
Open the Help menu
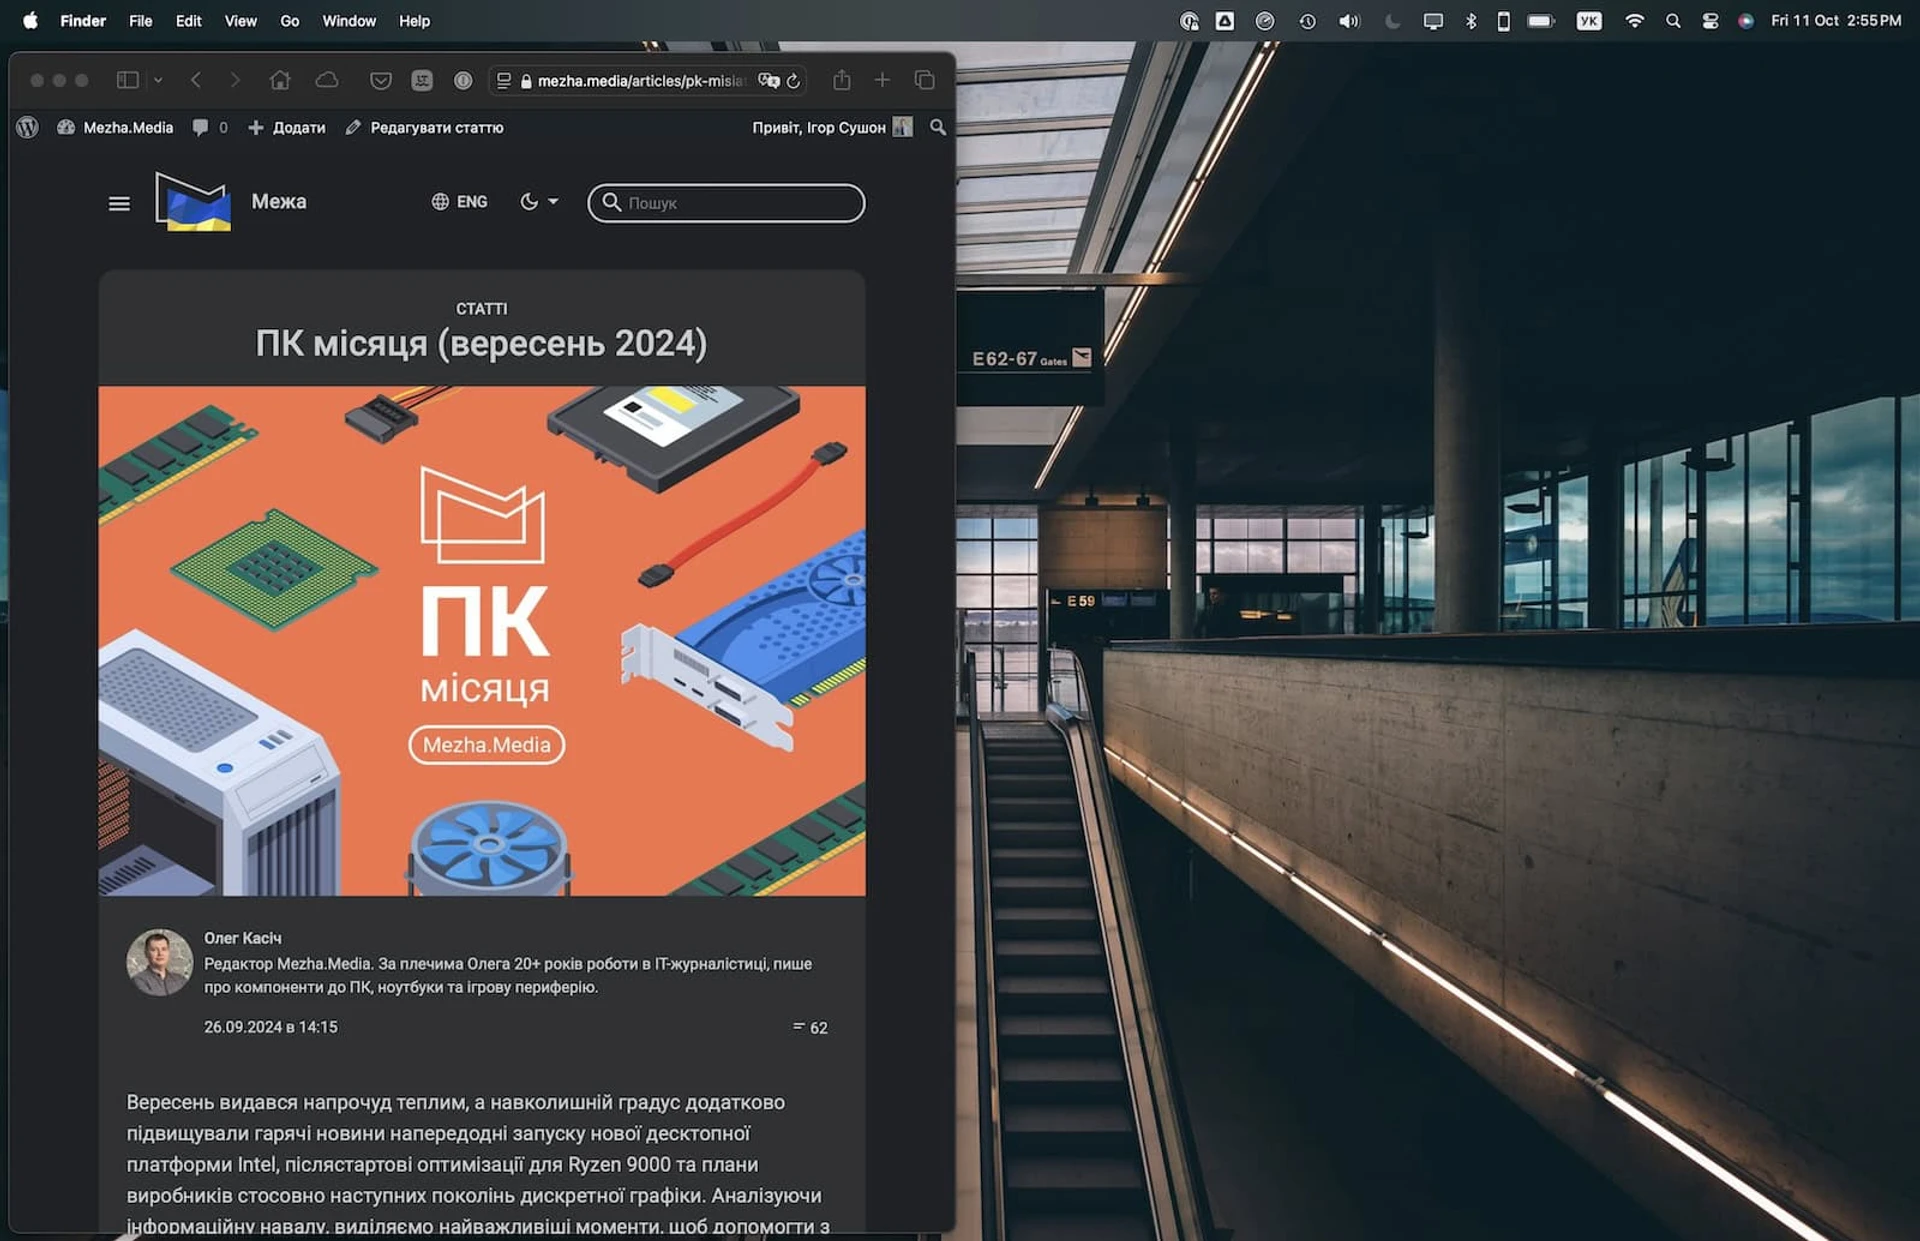pos(414,20)
